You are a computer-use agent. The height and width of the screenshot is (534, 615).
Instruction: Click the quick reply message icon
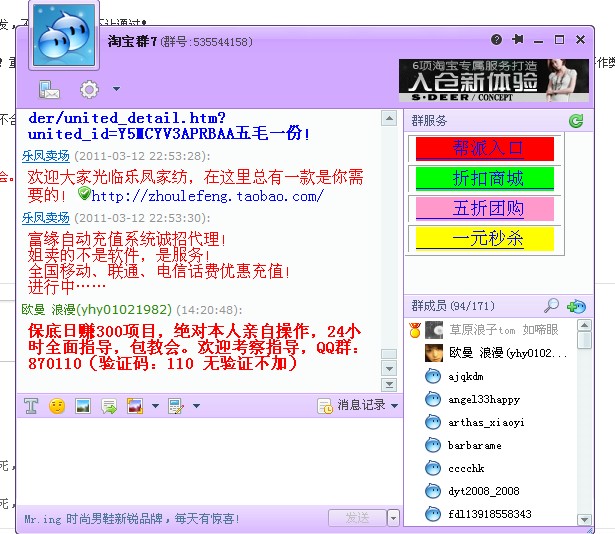click(x=109, y=406)
